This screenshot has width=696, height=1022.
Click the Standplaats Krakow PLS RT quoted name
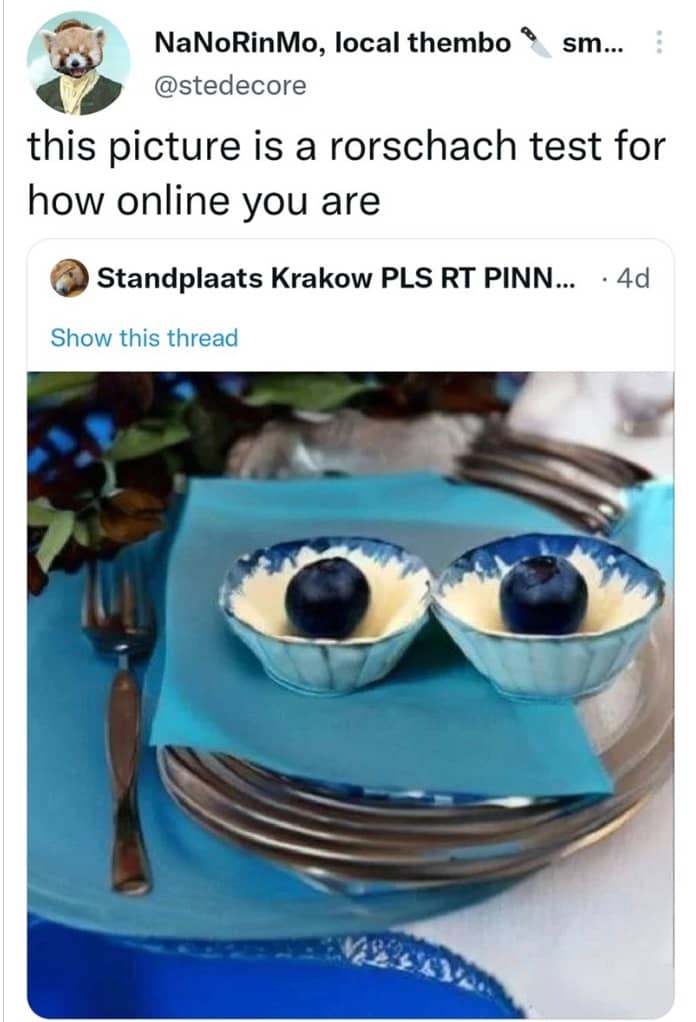coord(336,278)
